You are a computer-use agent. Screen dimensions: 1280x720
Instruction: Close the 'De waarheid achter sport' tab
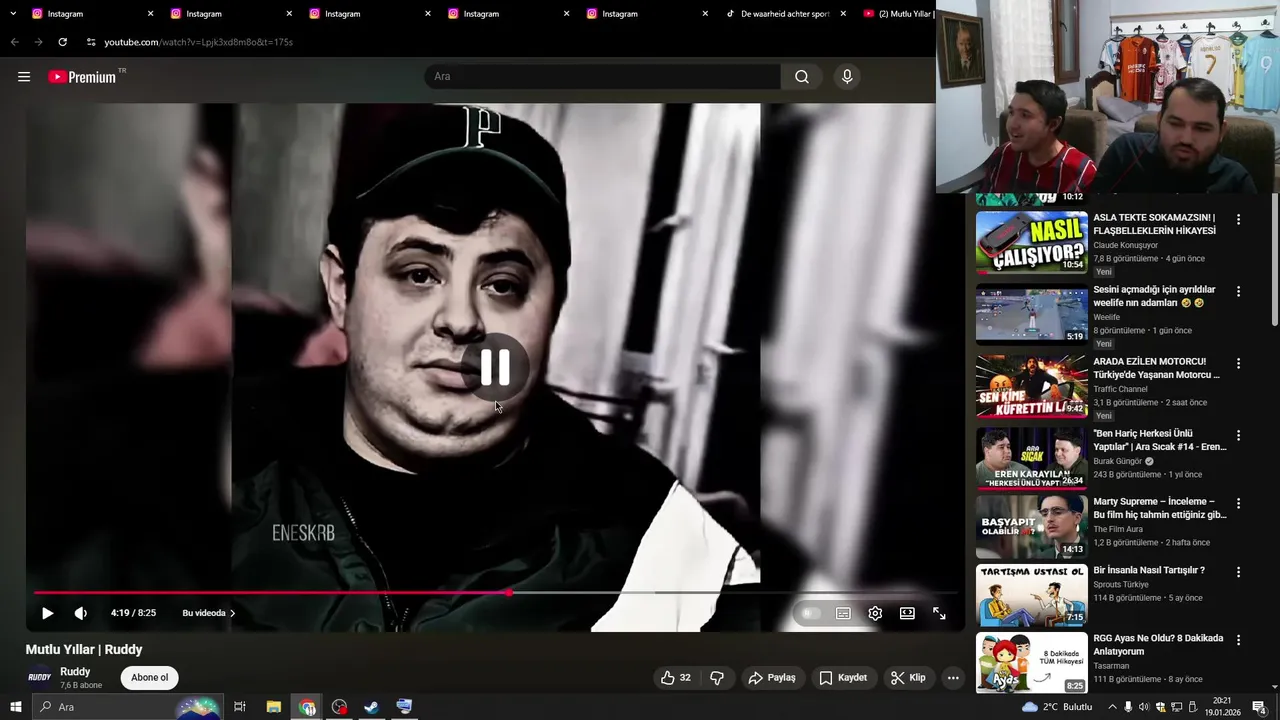843,14
